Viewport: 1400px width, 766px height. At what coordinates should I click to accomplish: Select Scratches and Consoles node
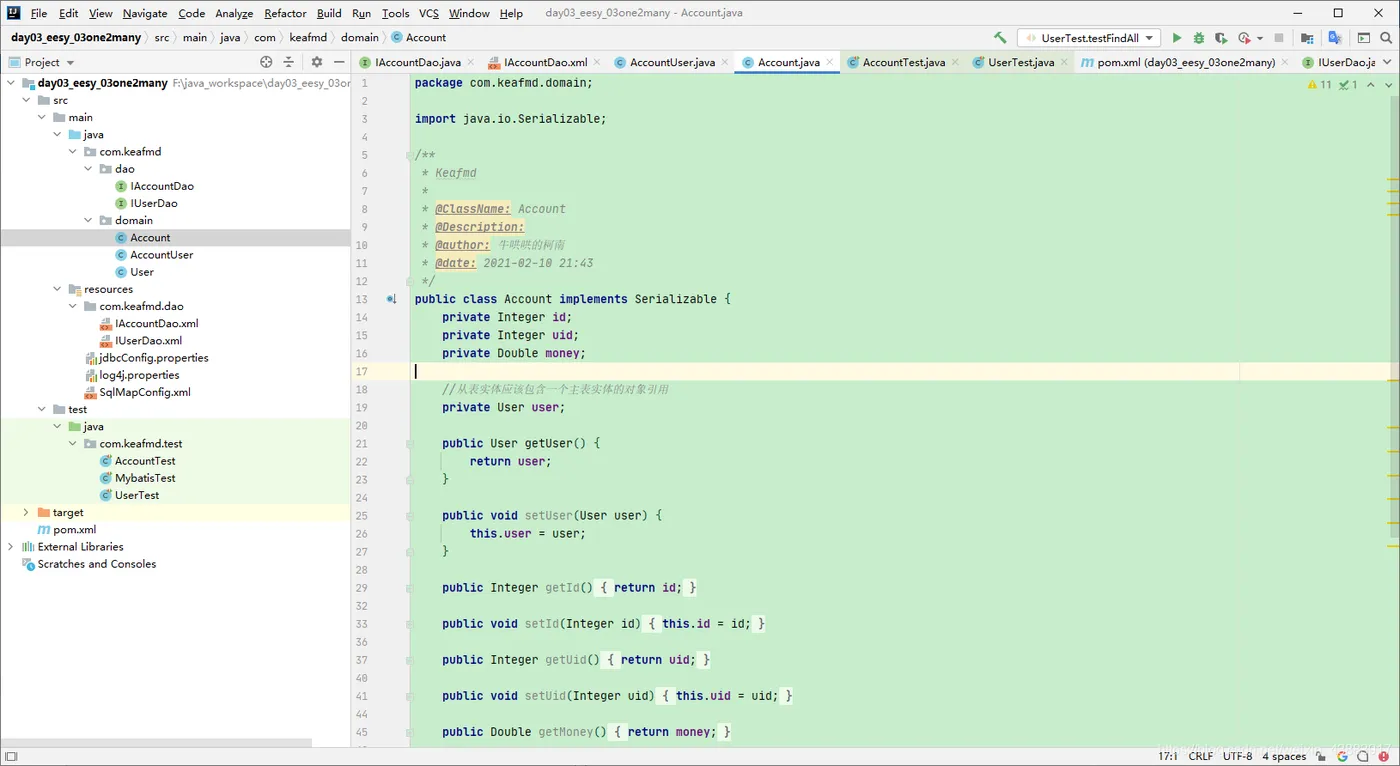pyautogui.click(x=96, y=564)
